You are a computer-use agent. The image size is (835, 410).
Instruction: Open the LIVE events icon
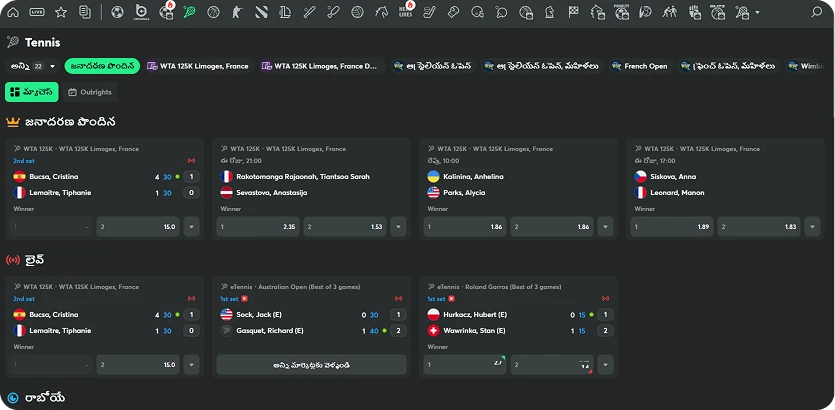pyautogui.click(x=37, y=13)
